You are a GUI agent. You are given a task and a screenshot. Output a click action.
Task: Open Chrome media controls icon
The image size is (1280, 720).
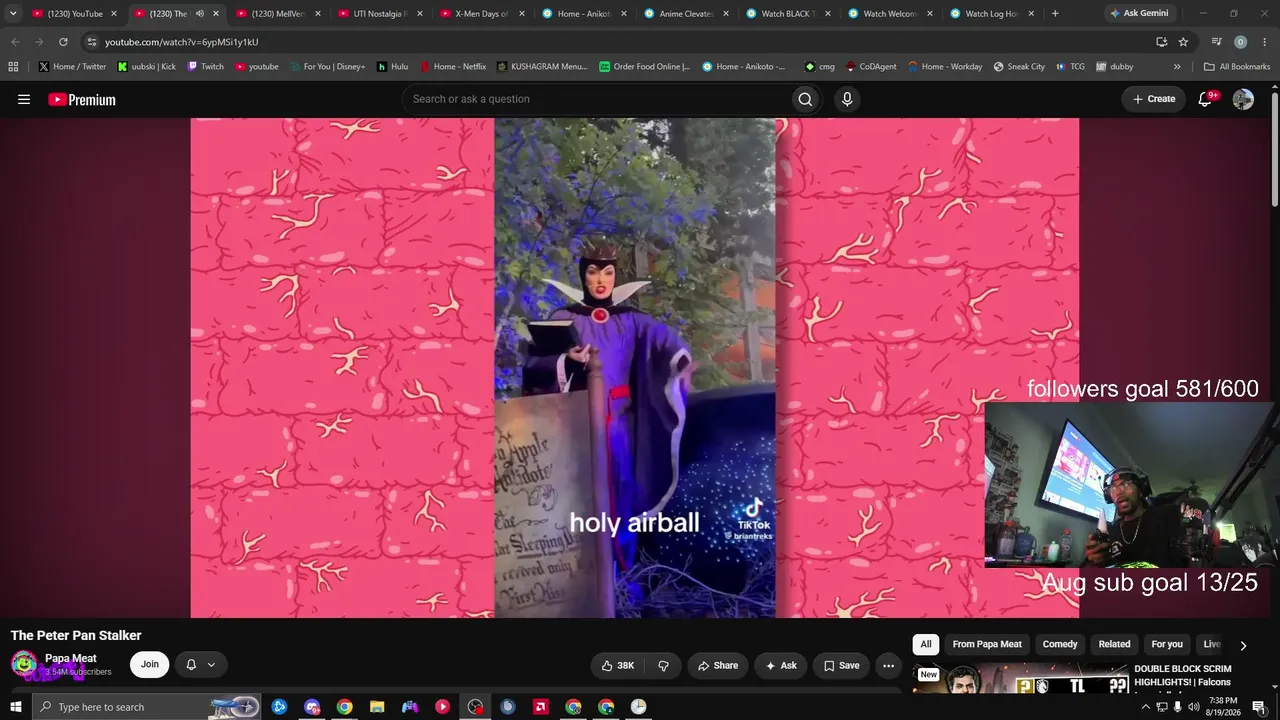(x=1216, y=42)
